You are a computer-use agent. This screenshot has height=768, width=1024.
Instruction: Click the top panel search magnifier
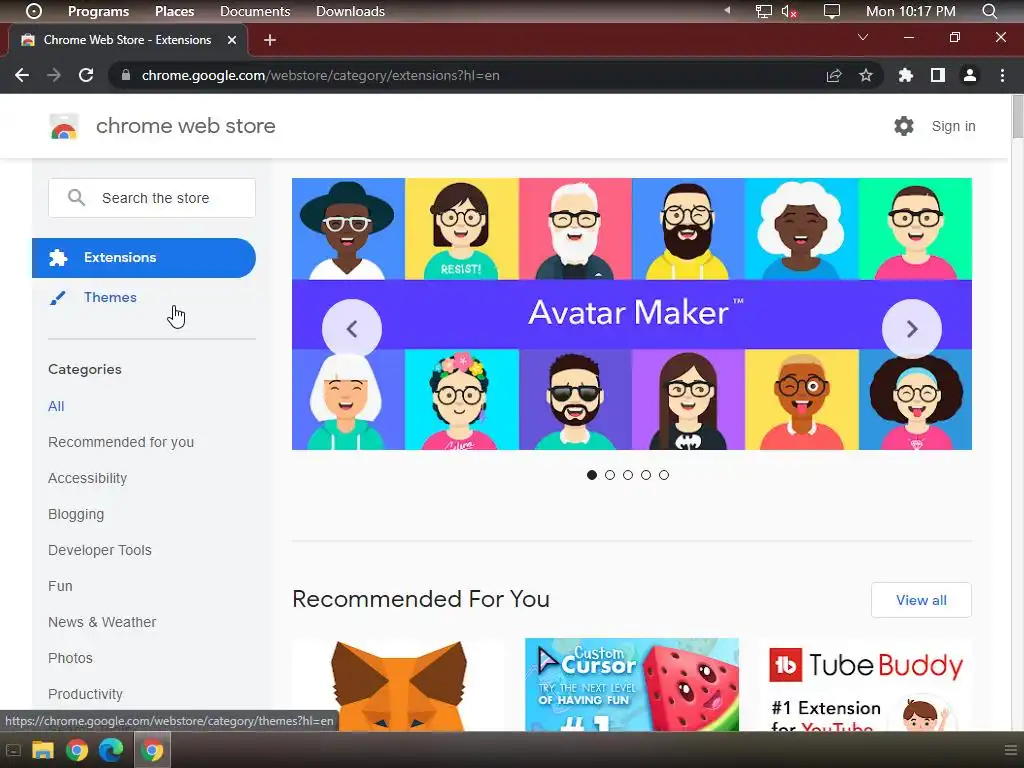[989, 11]
